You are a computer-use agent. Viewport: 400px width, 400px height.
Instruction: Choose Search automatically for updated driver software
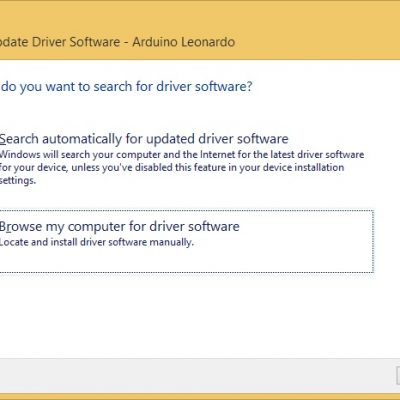(x=144, y=139)
